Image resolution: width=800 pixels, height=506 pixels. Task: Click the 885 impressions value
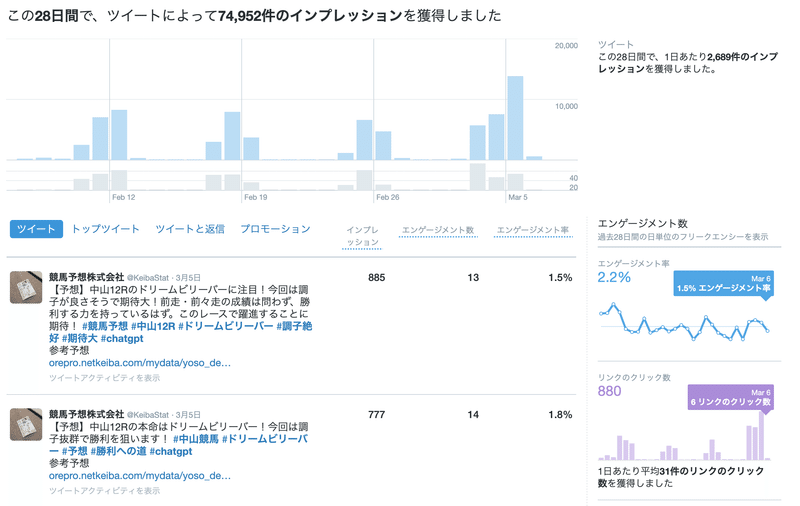pyautogui.click(x=377, y=277)
